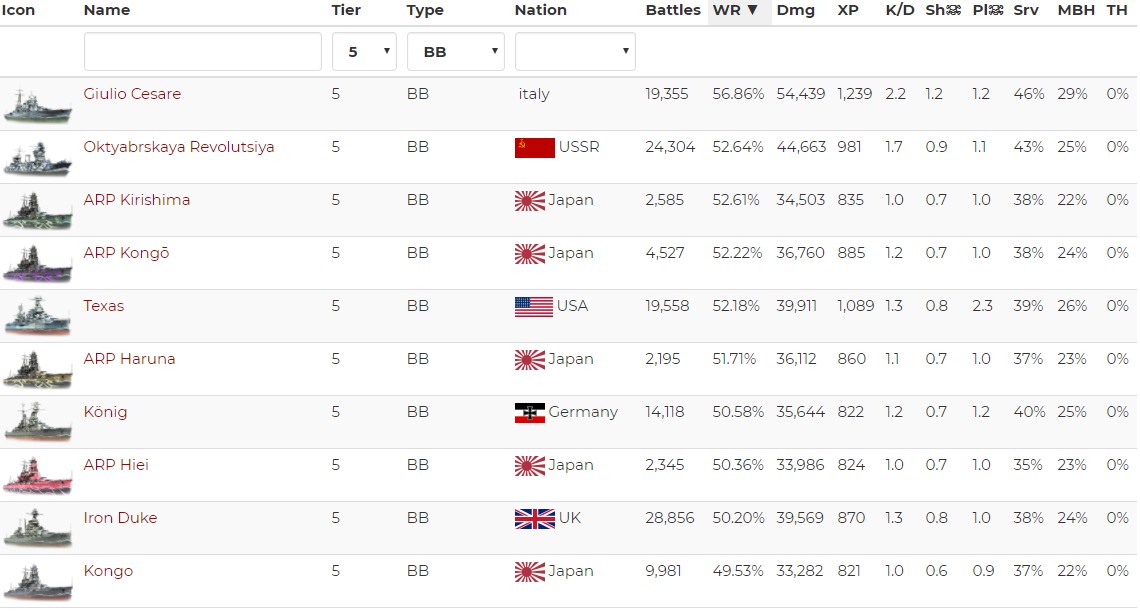Click the Giulio Cesare ship icon
This screenshot has height=611, width=1140.
[x=37, y=105]
